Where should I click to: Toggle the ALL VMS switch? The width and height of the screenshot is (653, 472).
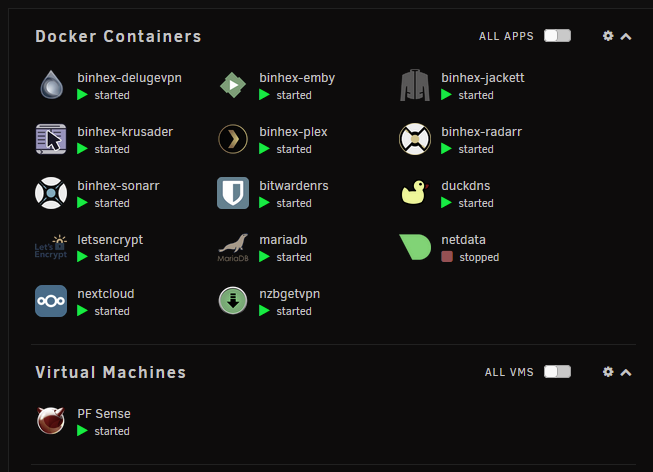click(x=557, y=372)
